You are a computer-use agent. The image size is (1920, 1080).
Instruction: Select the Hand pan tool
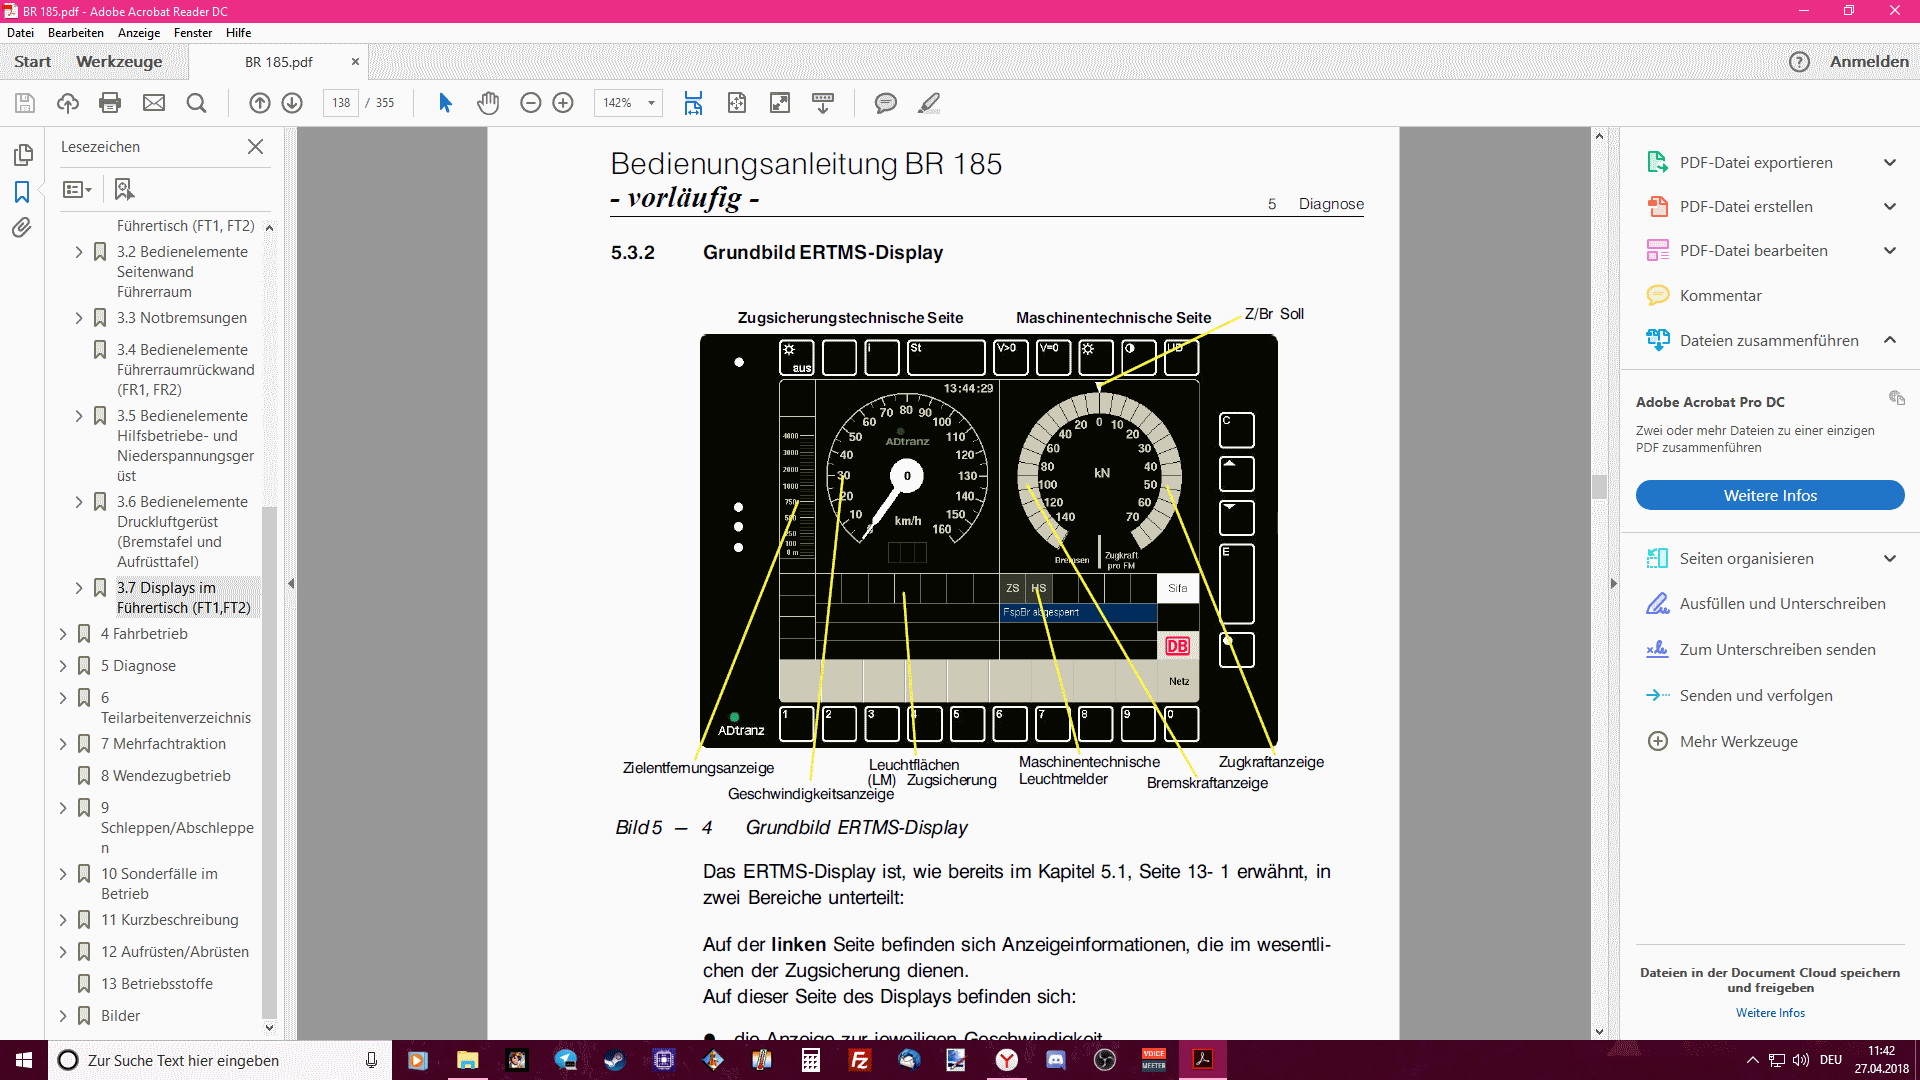[x=488, y=103]
